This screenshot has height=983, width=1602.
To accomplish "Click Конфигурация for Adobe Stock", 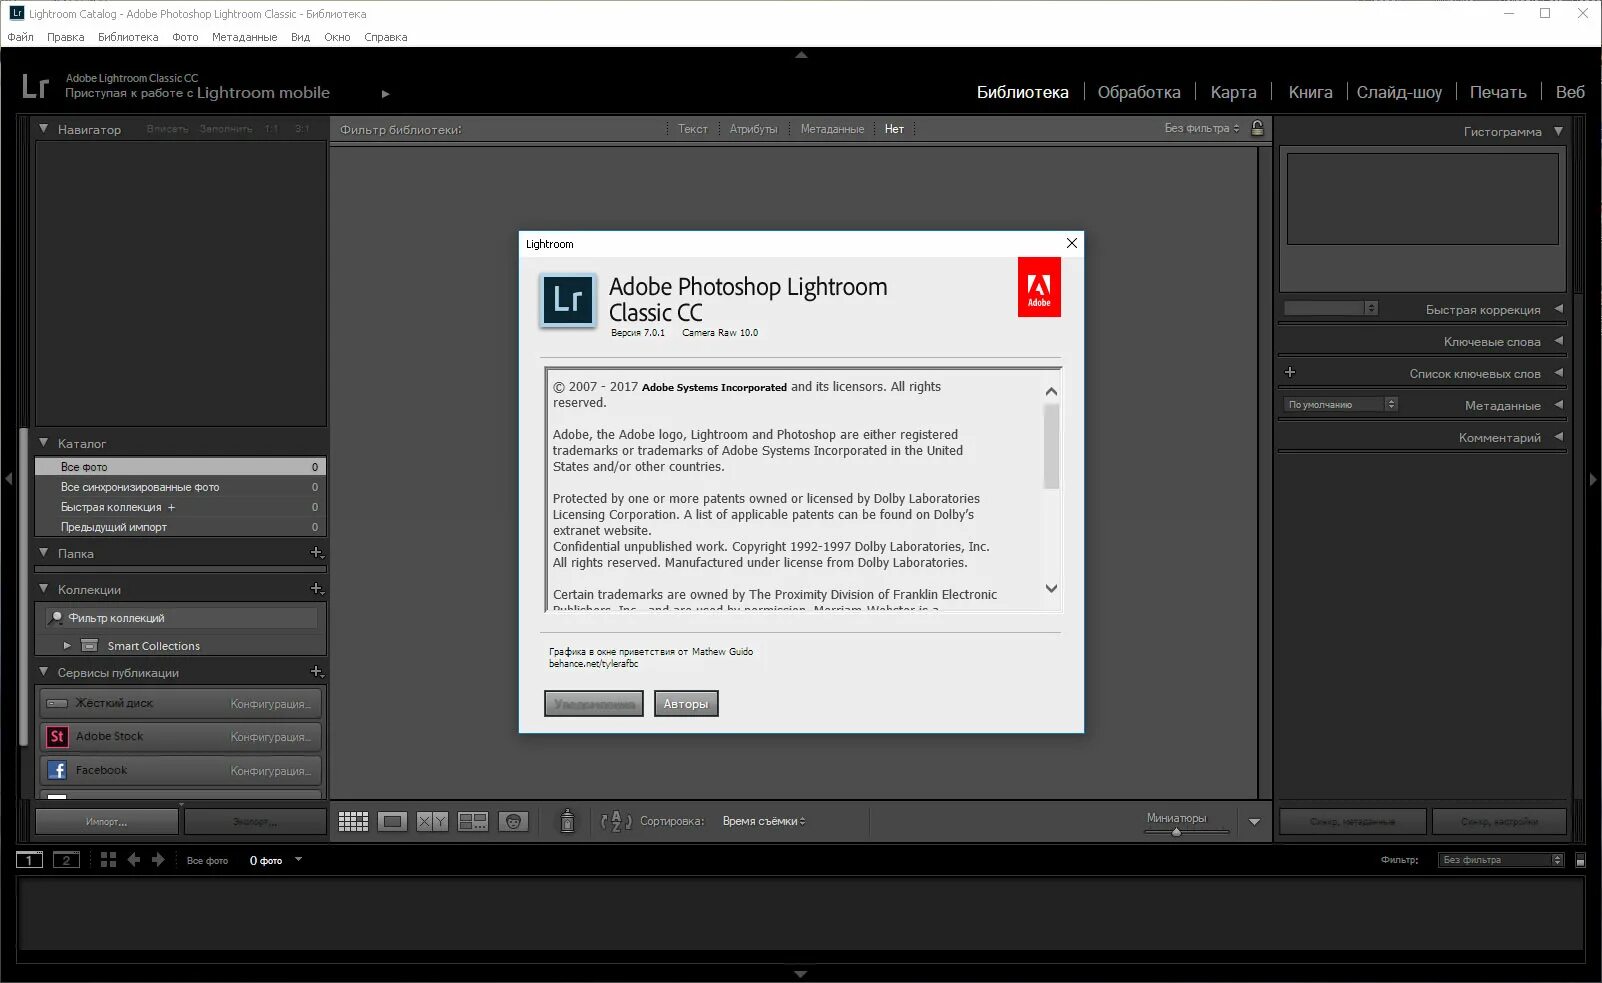I will (x=271, y=737).
